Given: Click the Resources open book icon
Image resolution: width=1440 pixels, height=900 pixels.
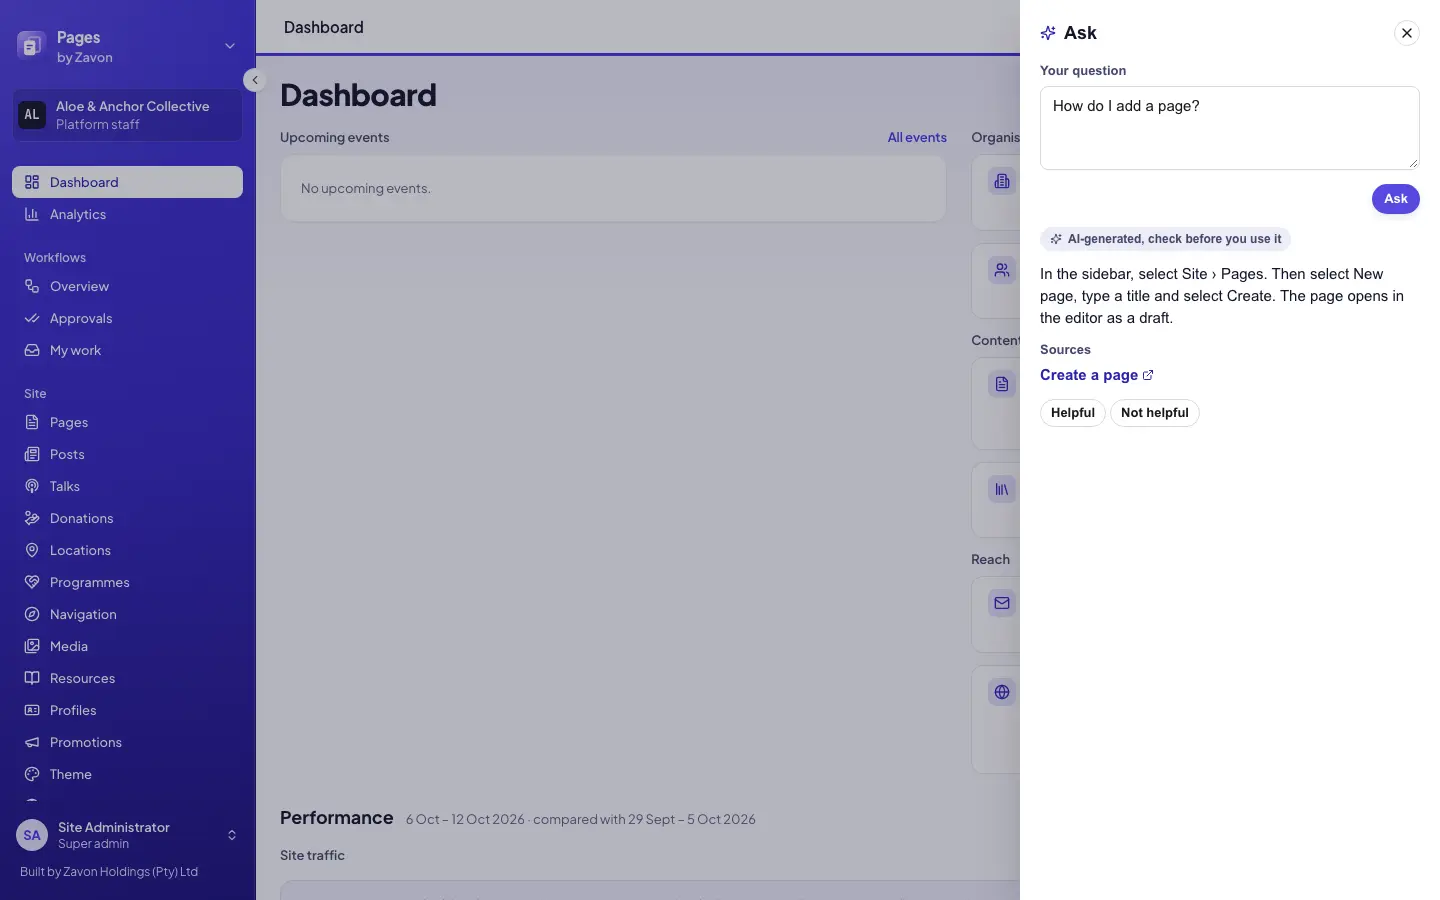Looking at the screenshot, I should pyautogui.click(x=32, y=678).
